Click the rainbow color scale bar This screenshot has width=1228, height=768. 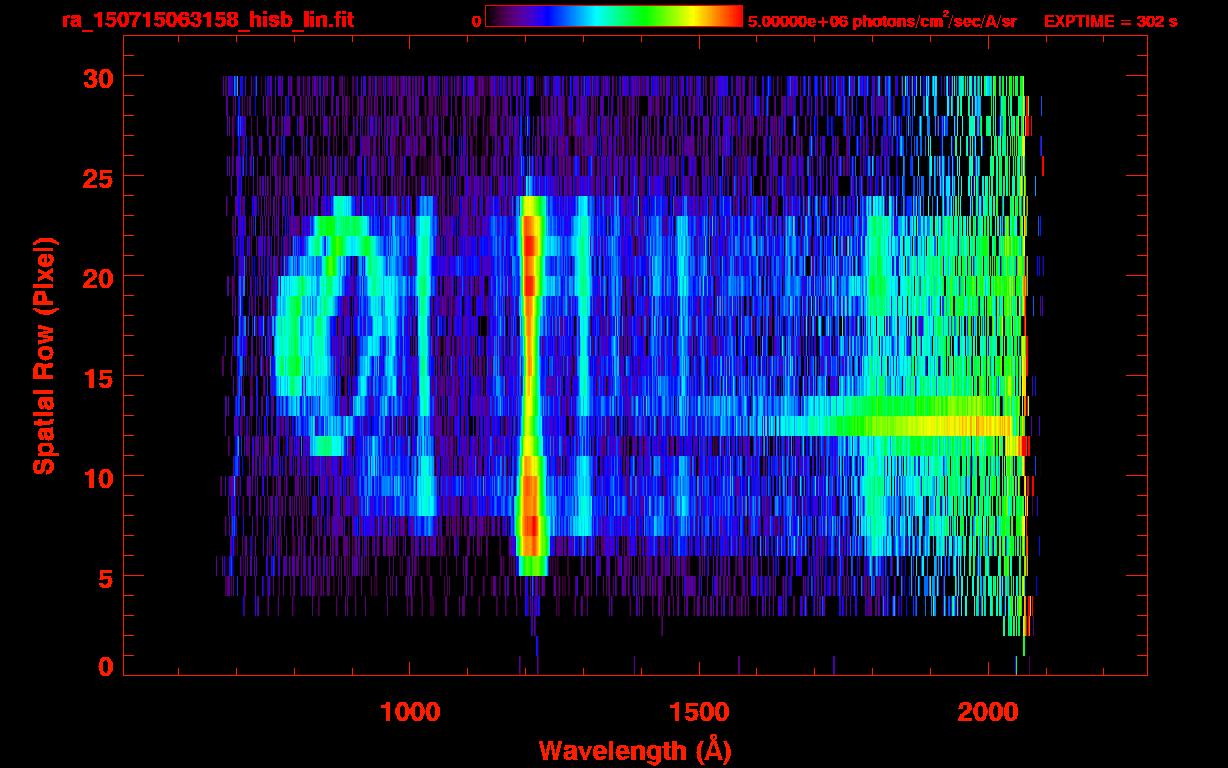click(613, 16)
